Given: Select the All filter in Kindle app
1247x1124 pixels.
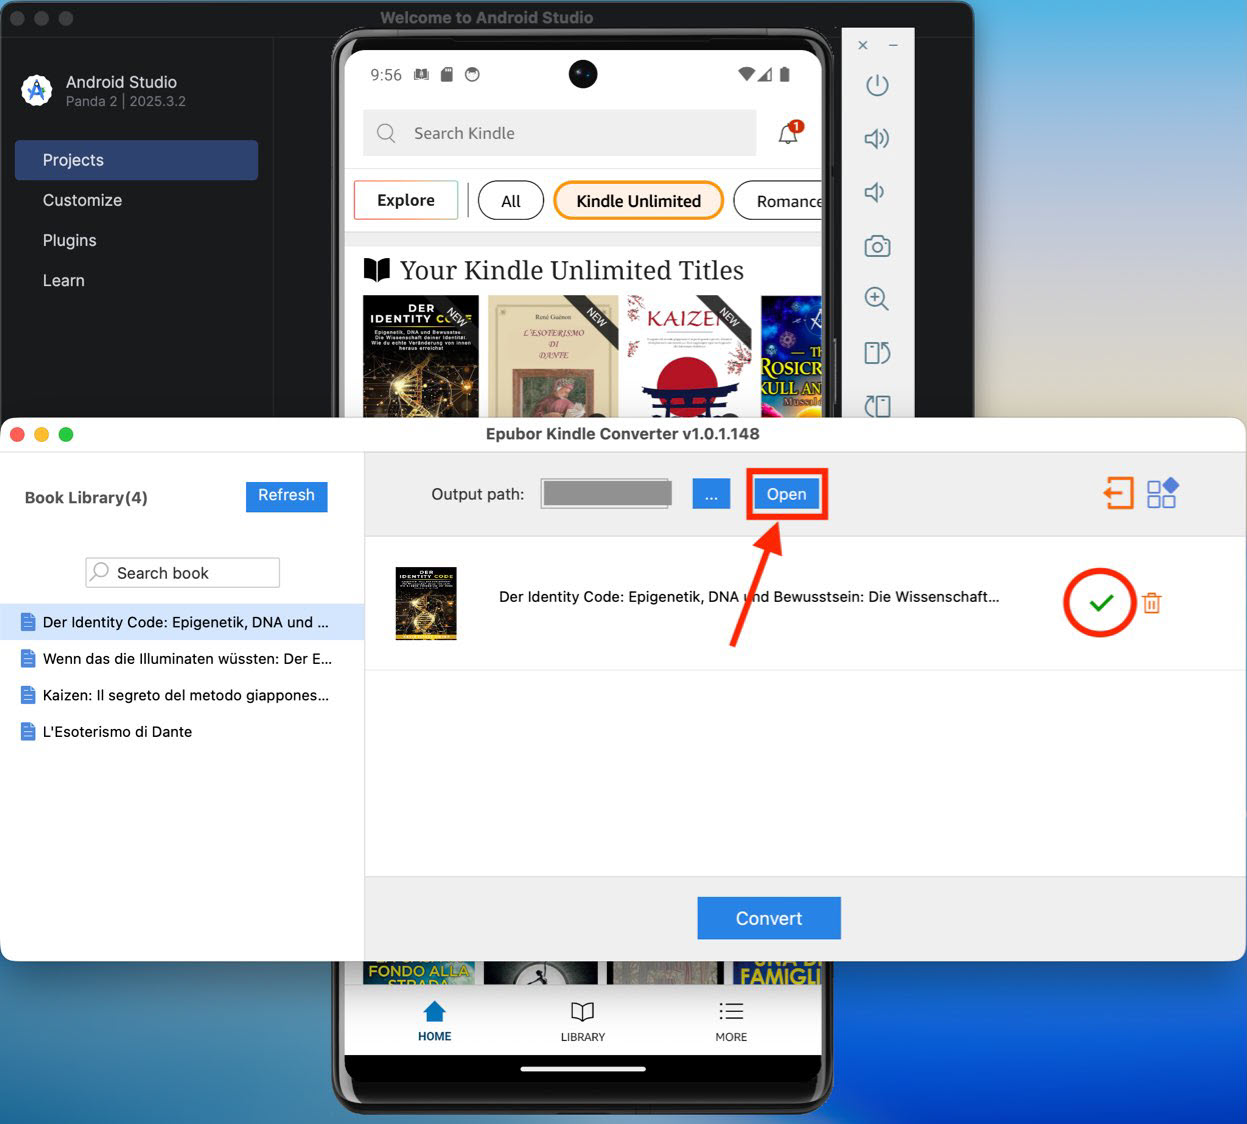Looking at the screenshot, I should pos(510,200).
